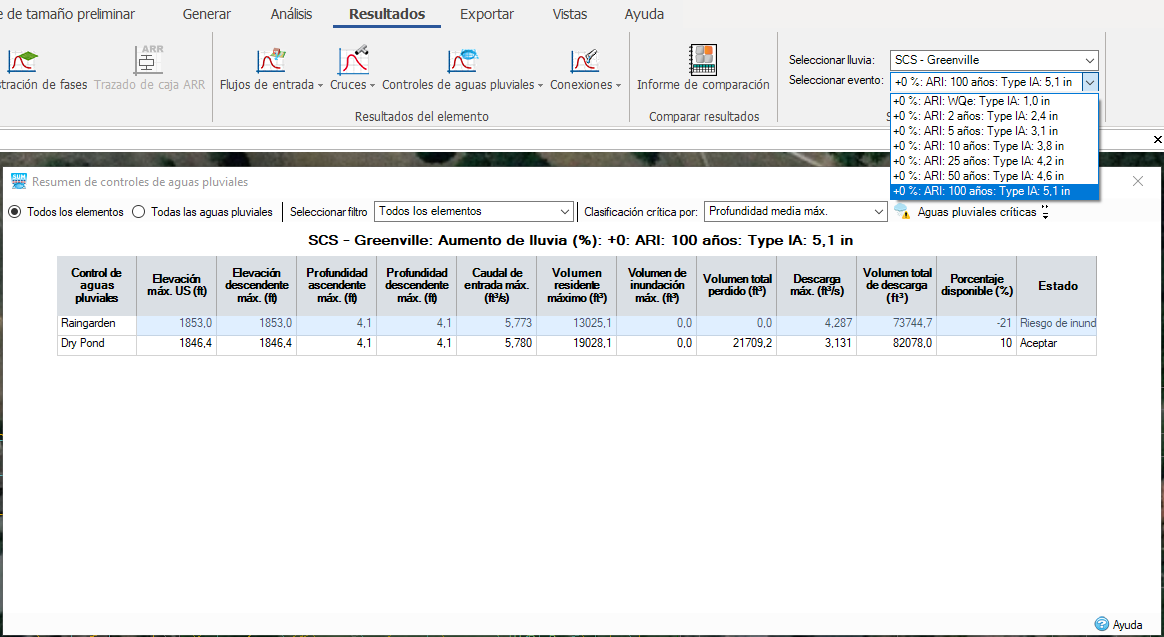
Task: Choose the ARI 100 años 5,1 in event
Action: click(x=994, y=192)
